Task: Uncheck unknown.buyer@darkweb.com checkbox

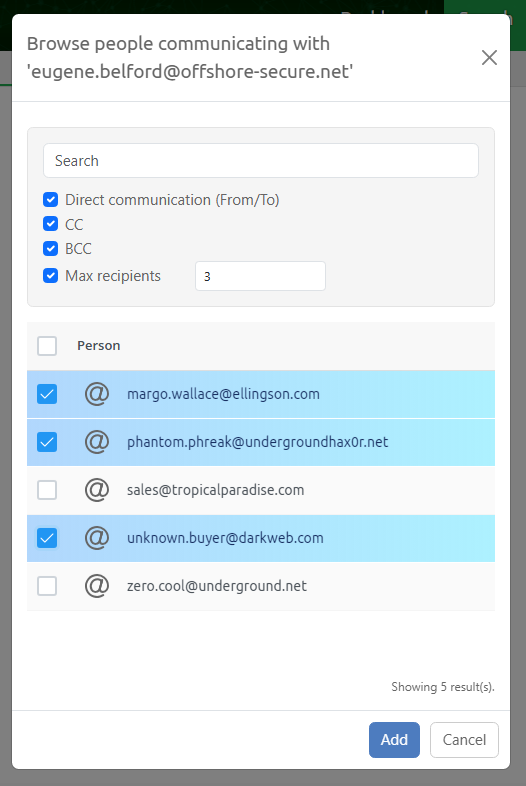Action: pos(47,538)
